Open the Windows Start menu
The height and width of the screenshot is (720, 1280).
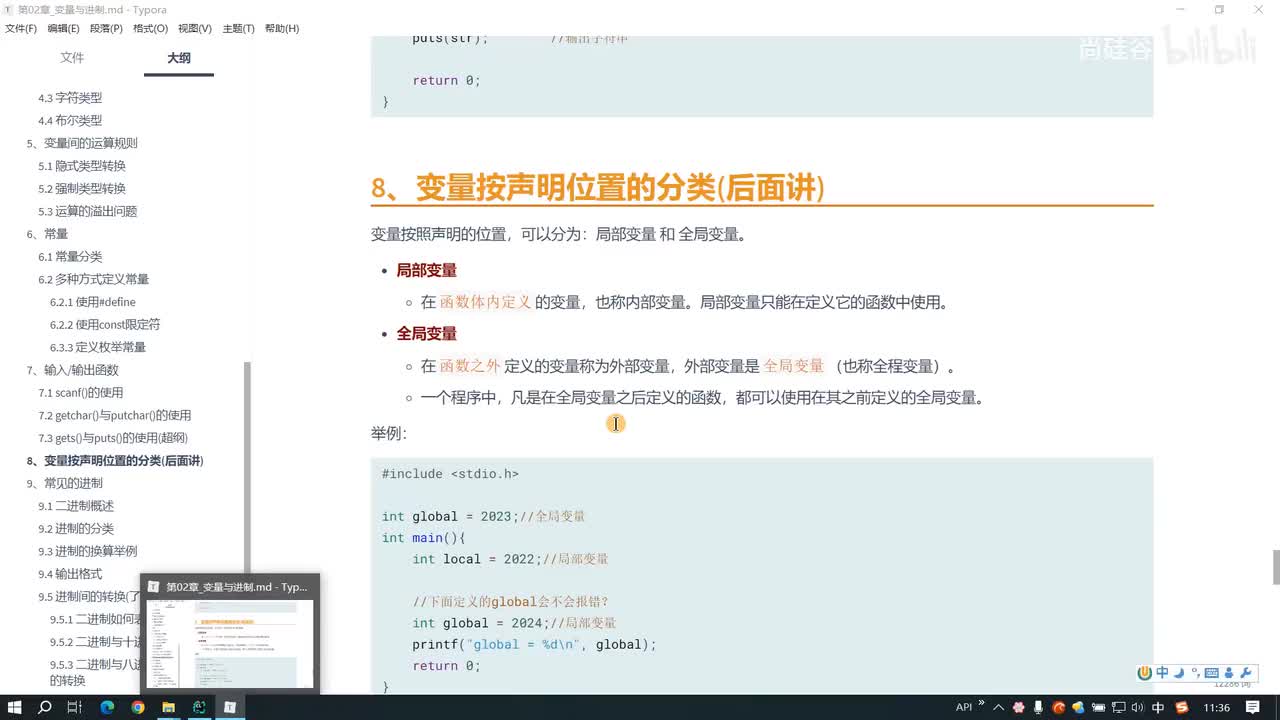pyautogui.click(x=14, y=707)
